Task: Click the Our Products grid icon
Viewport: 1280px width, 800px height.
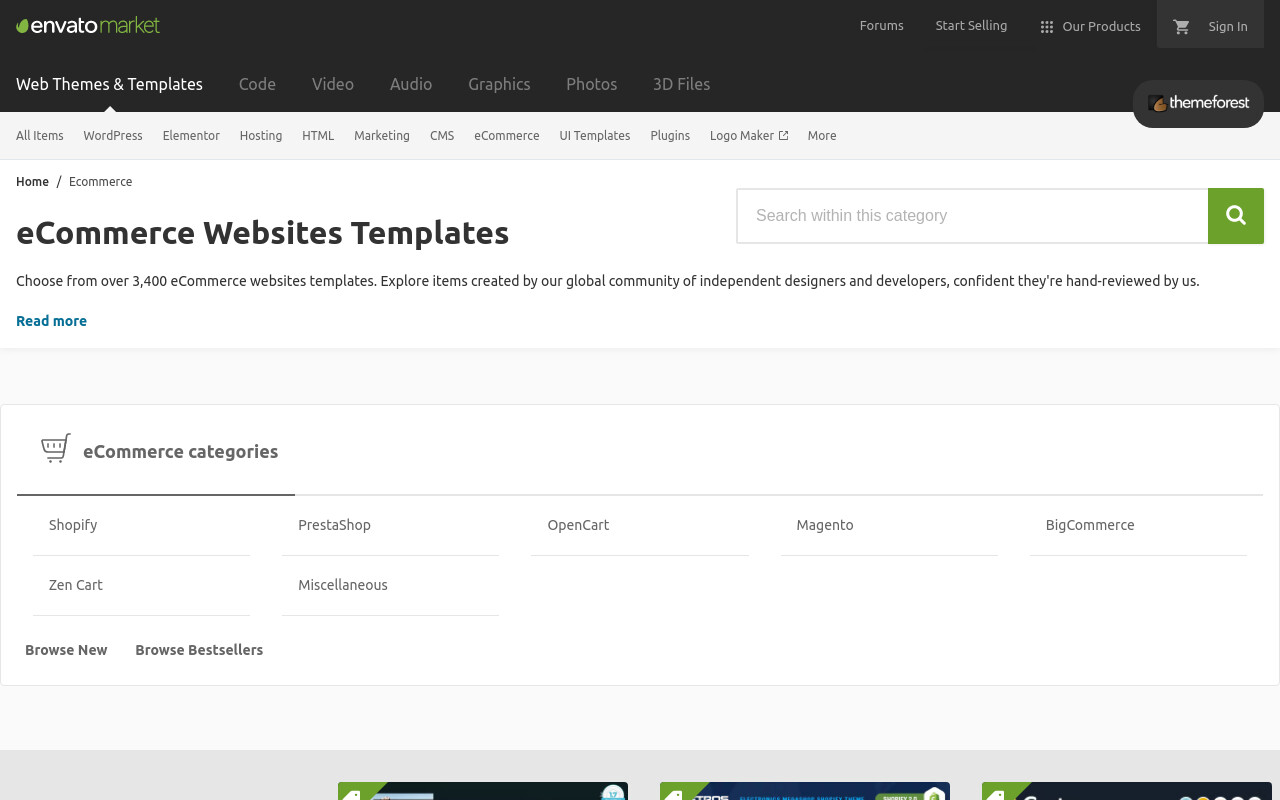Action: click(x=1047, y=27)
